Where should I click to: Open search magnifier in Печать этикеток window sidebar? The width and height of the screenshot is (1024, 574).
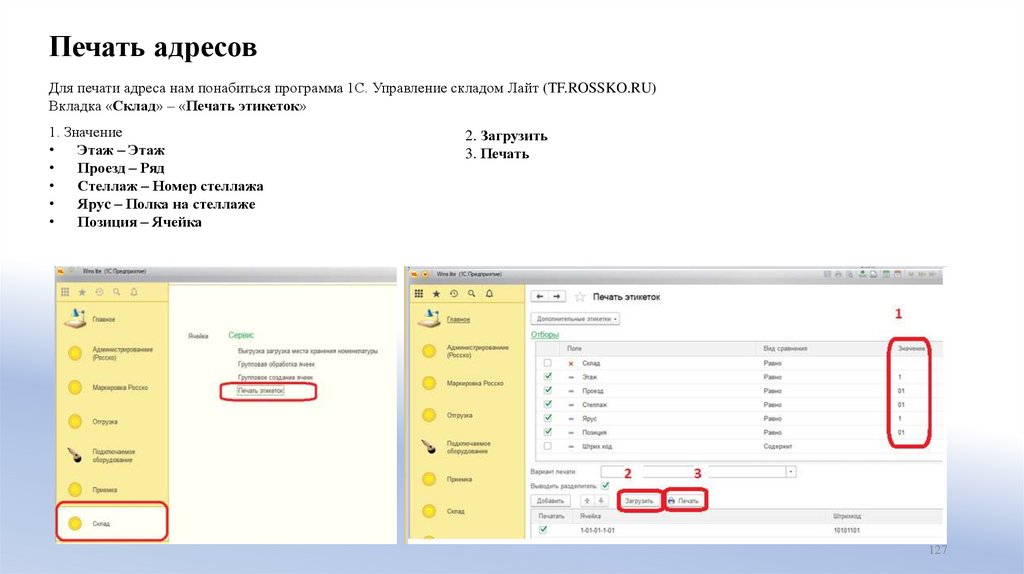click(472, 294)
